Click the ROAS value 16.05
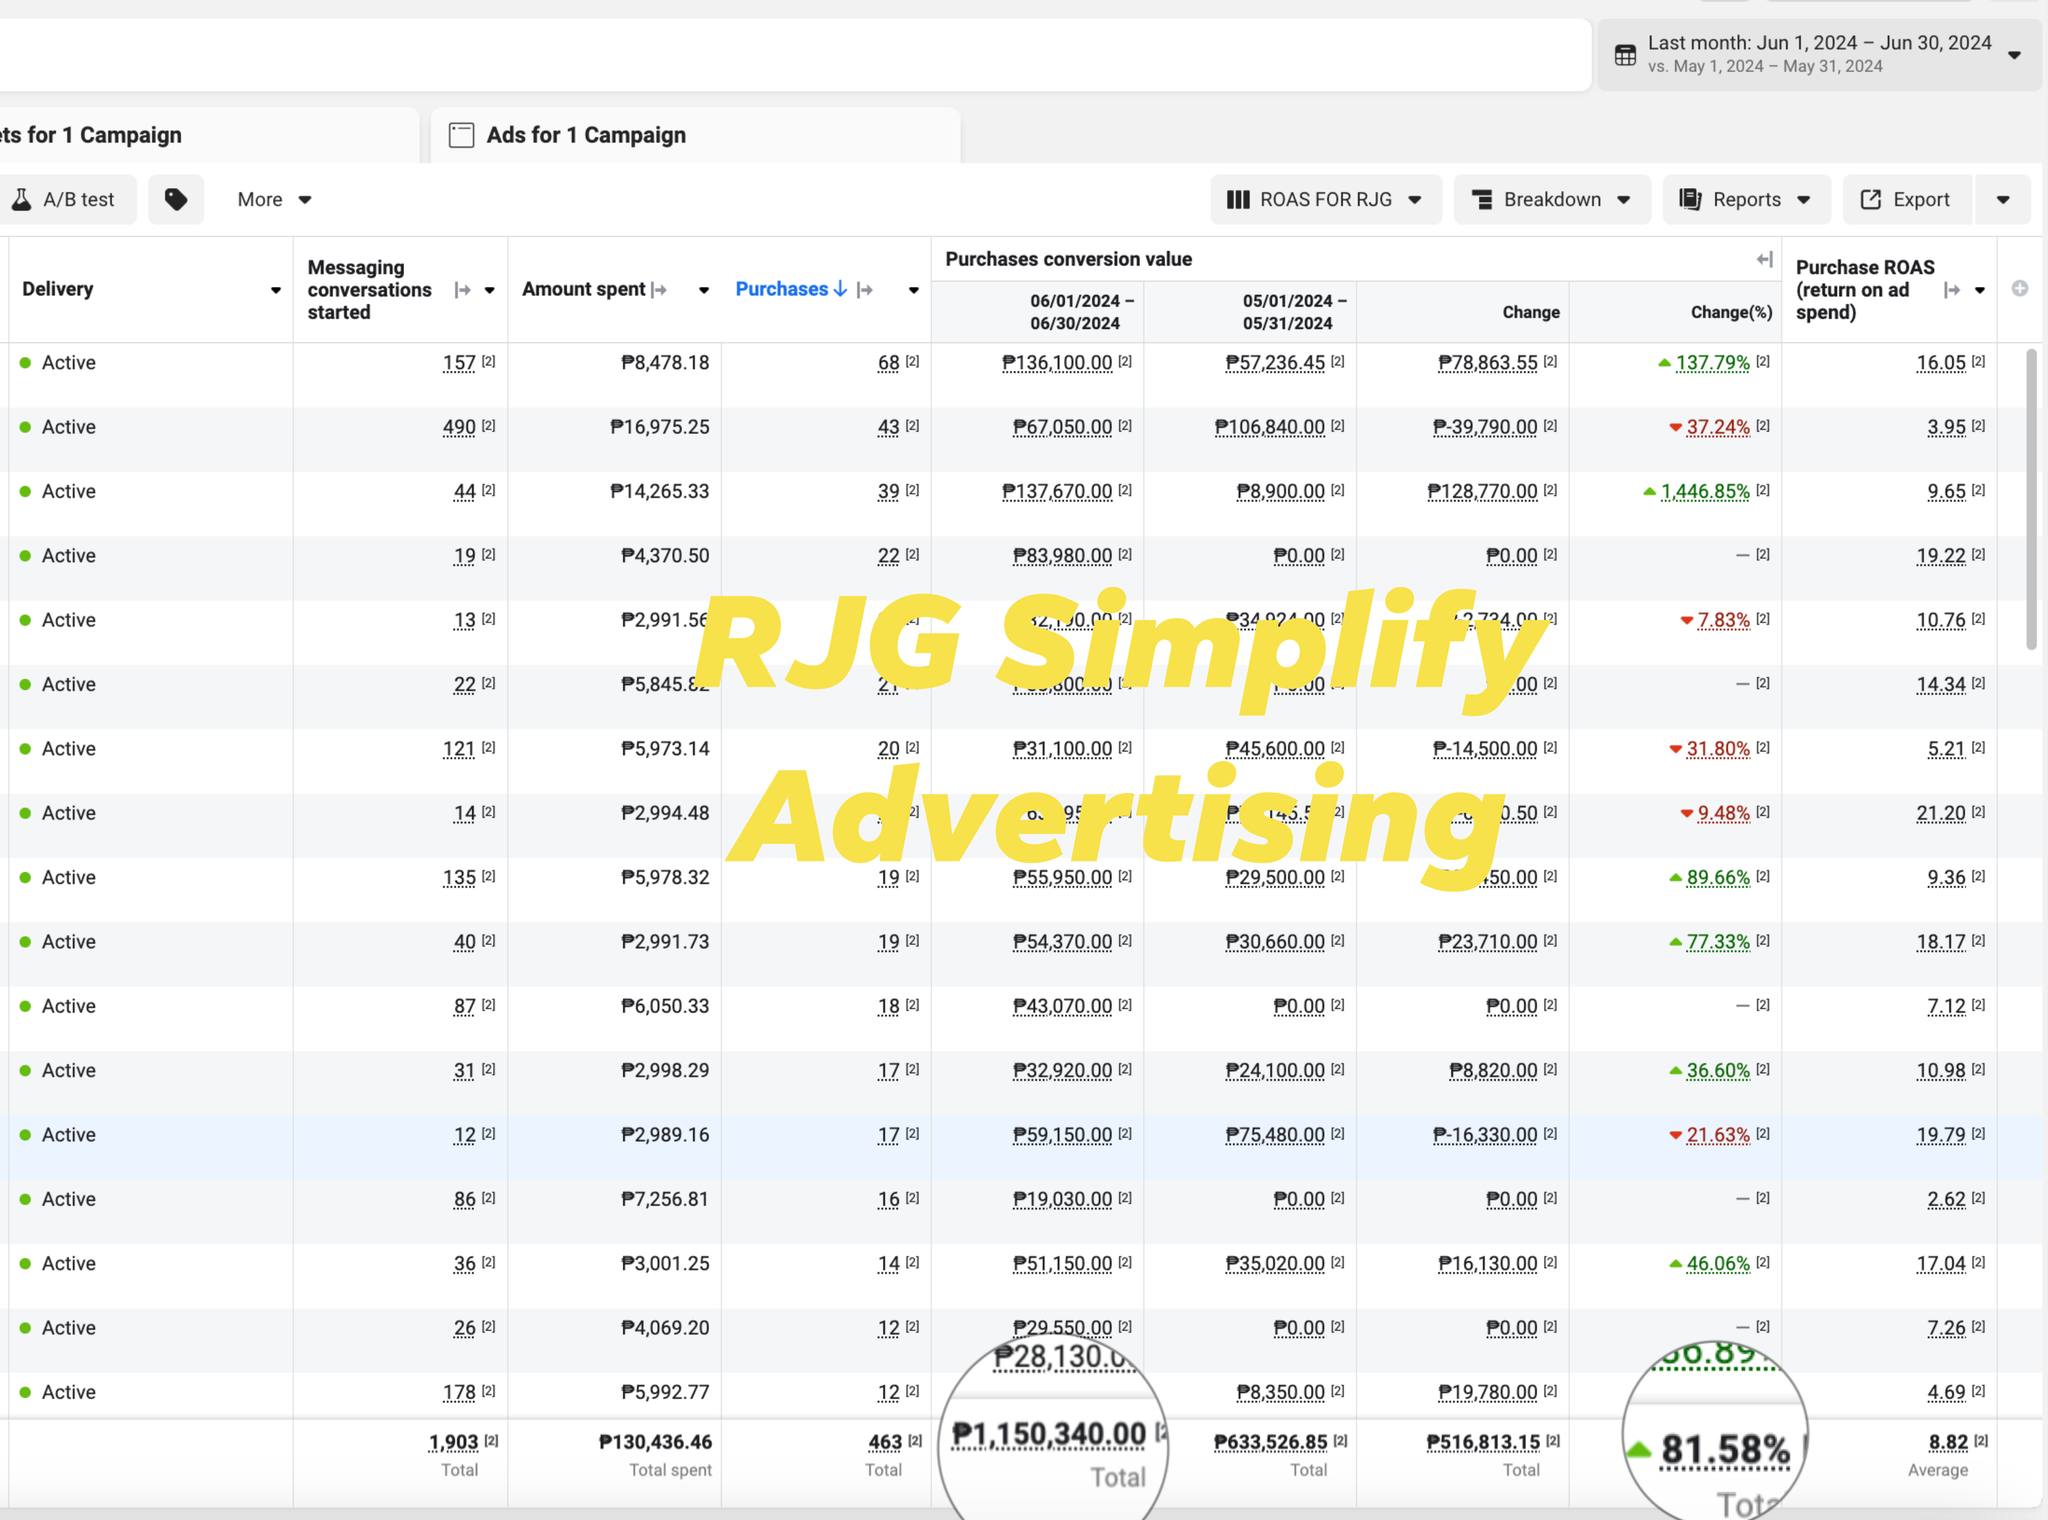The image size is (2048, 1520). click(x=1941, y=363)
